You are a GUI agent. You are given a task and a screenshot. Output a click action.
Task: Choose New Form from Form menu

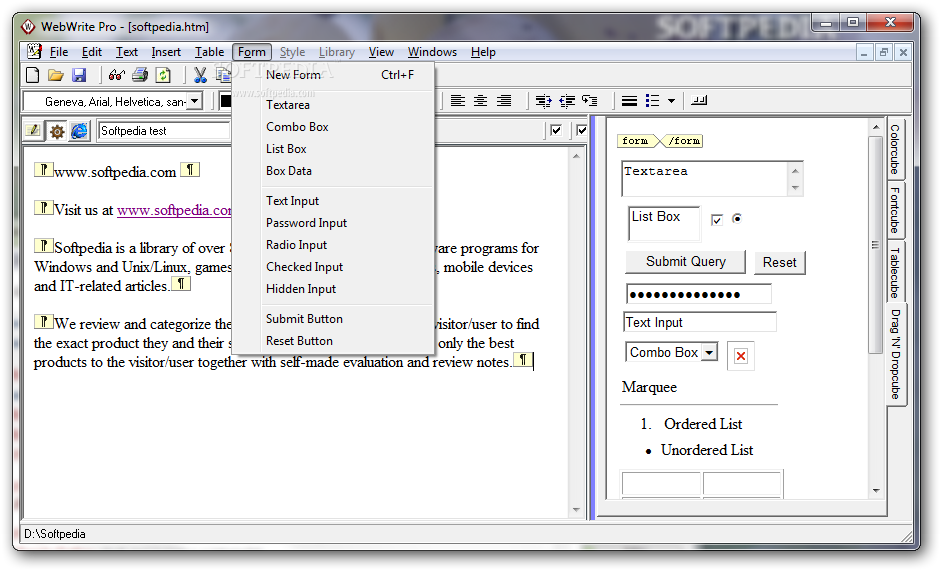tap(333, 75)
